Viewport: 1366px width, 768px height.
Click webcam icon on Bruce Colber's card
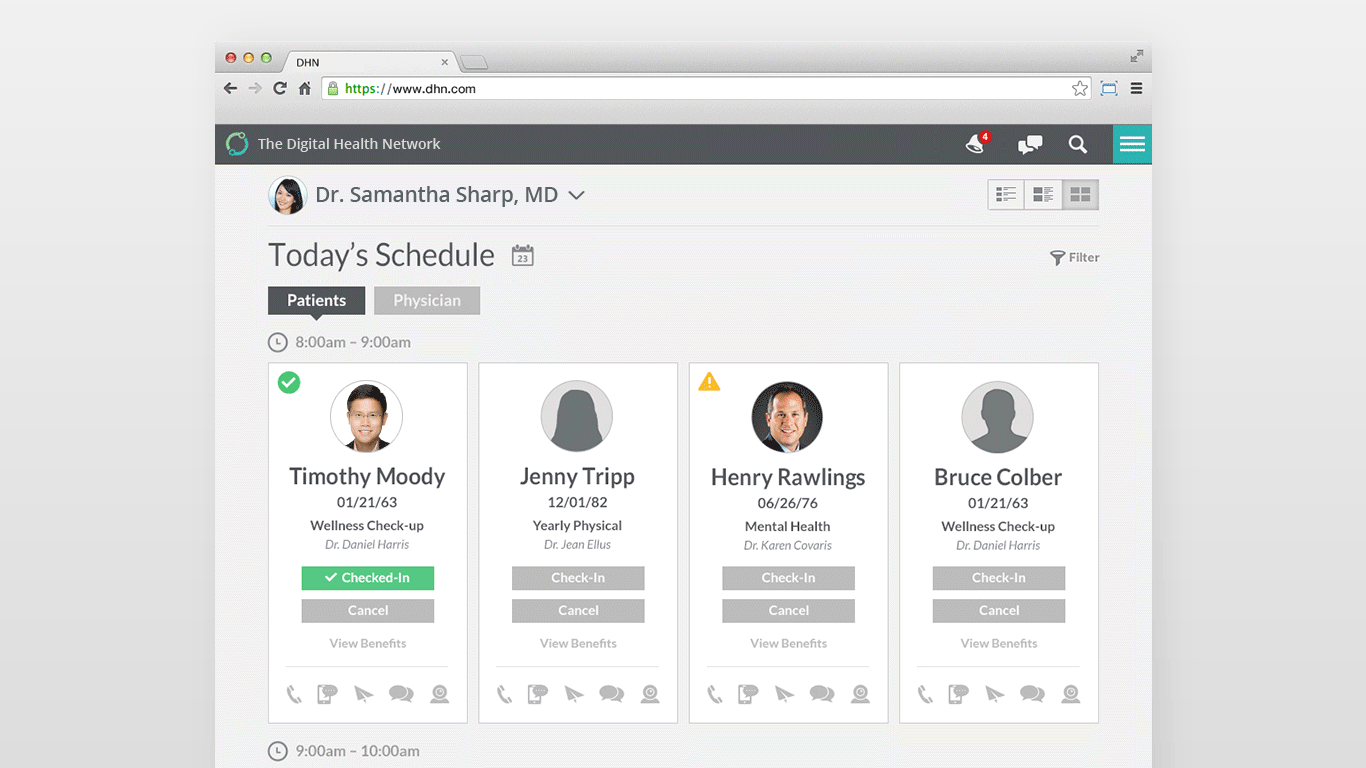pos(1070,694)
